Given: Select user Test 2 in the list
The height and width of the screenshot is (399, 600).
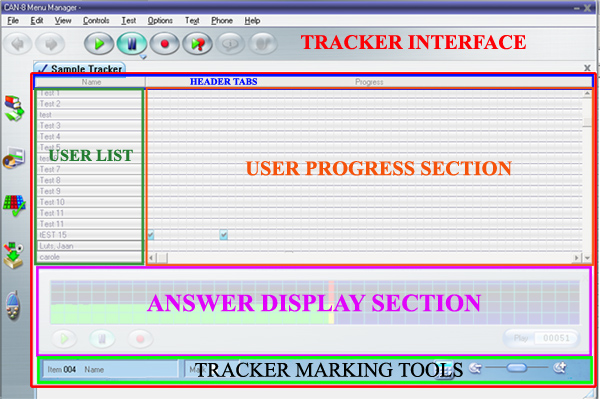Looking at the screenshot, I should point(90,104).
